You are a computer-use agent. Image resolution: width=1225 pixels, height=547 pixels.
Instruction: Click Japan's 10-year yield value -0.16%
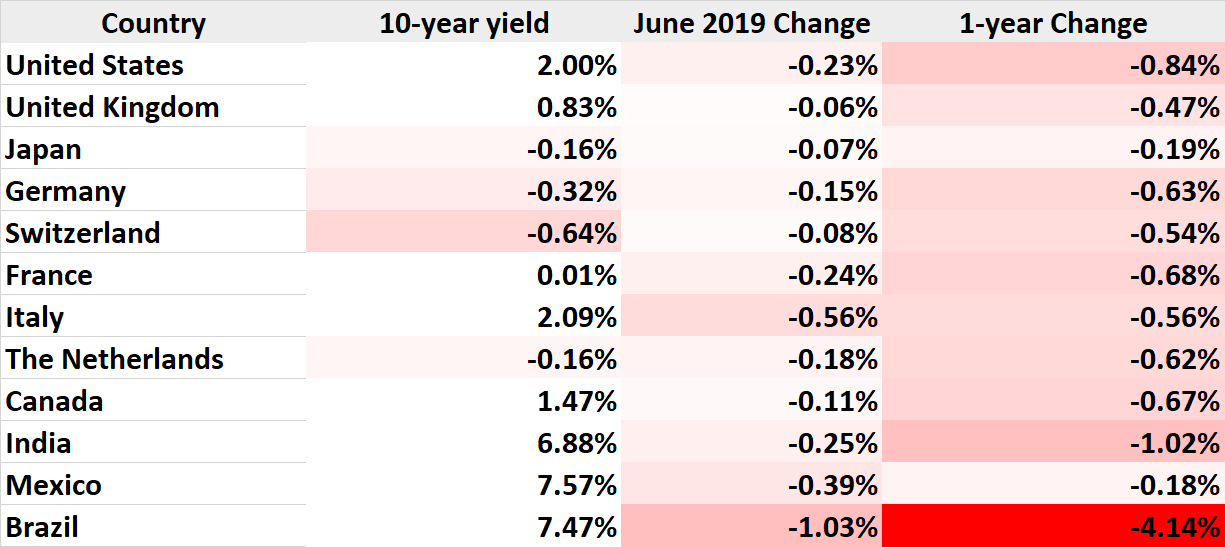pyautogui.click(x=573, y=150)
